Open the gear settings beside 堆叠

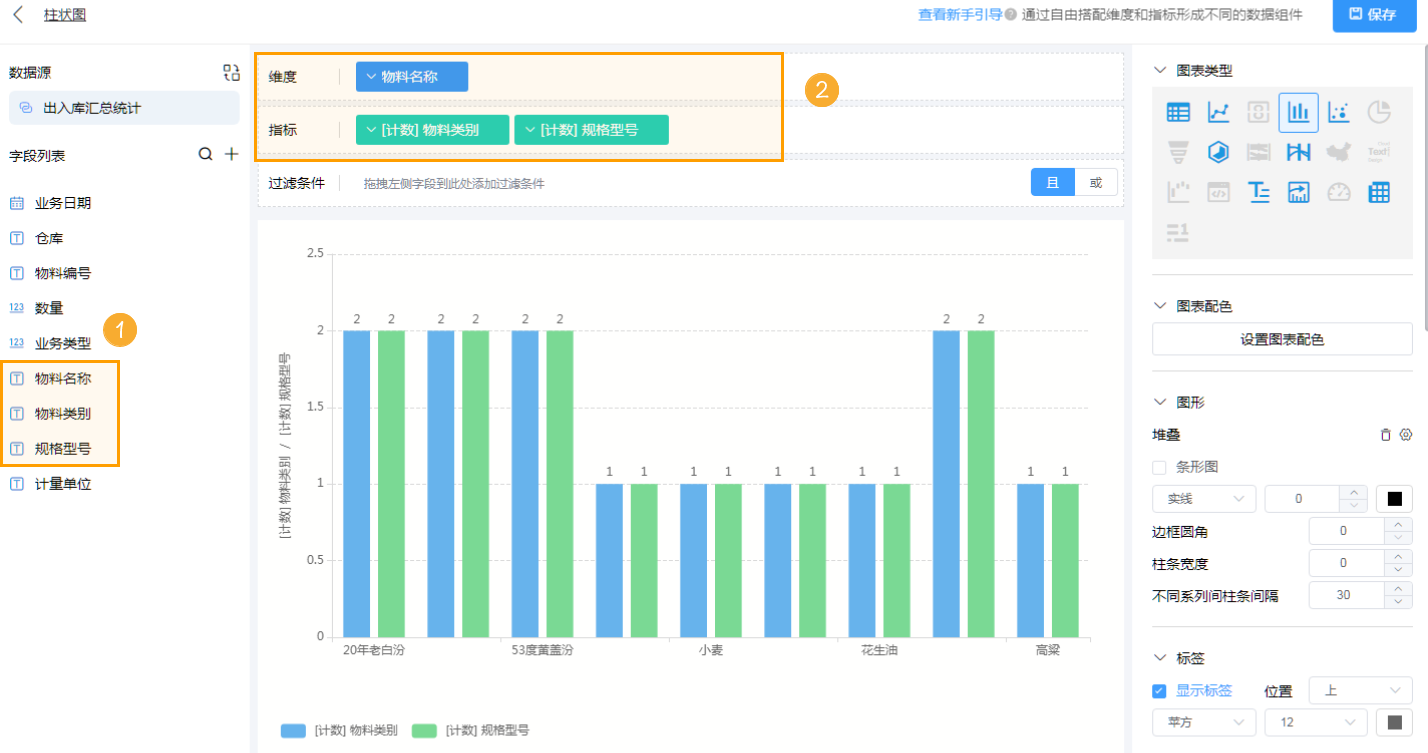[x=1405, y=435]
